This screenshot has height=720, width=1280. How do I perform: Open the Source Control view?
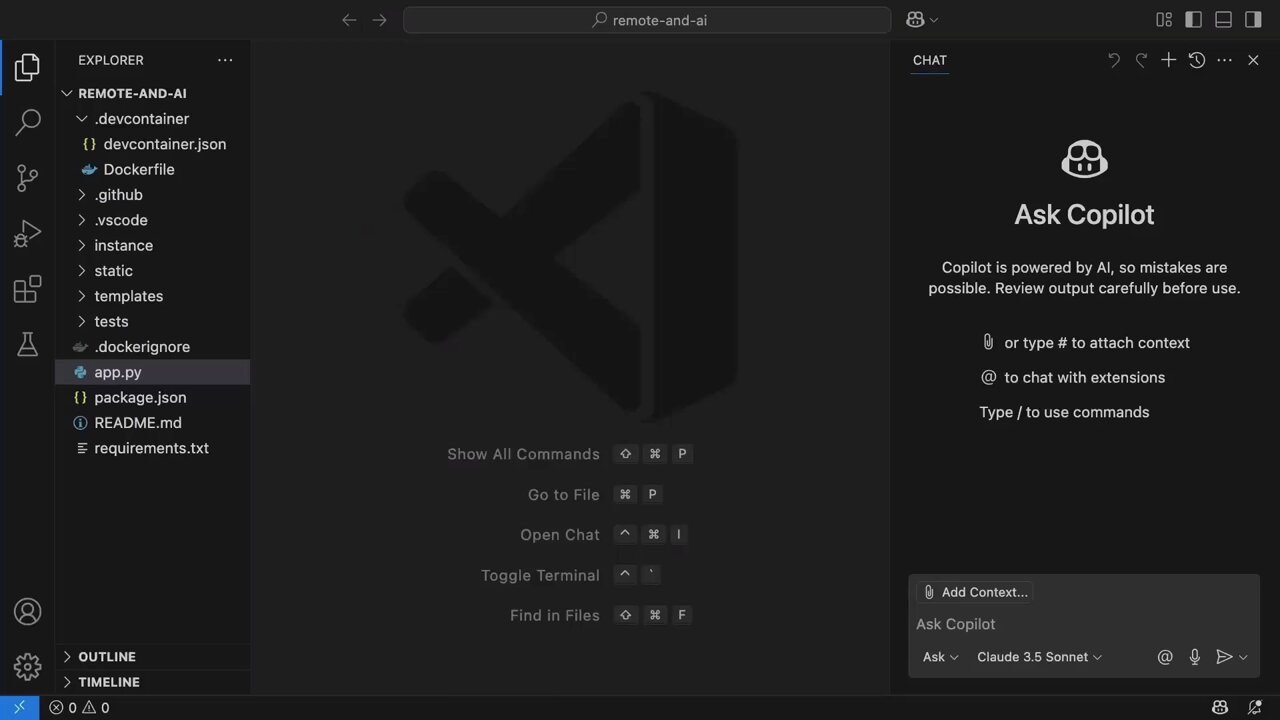[x=27, y=178]
